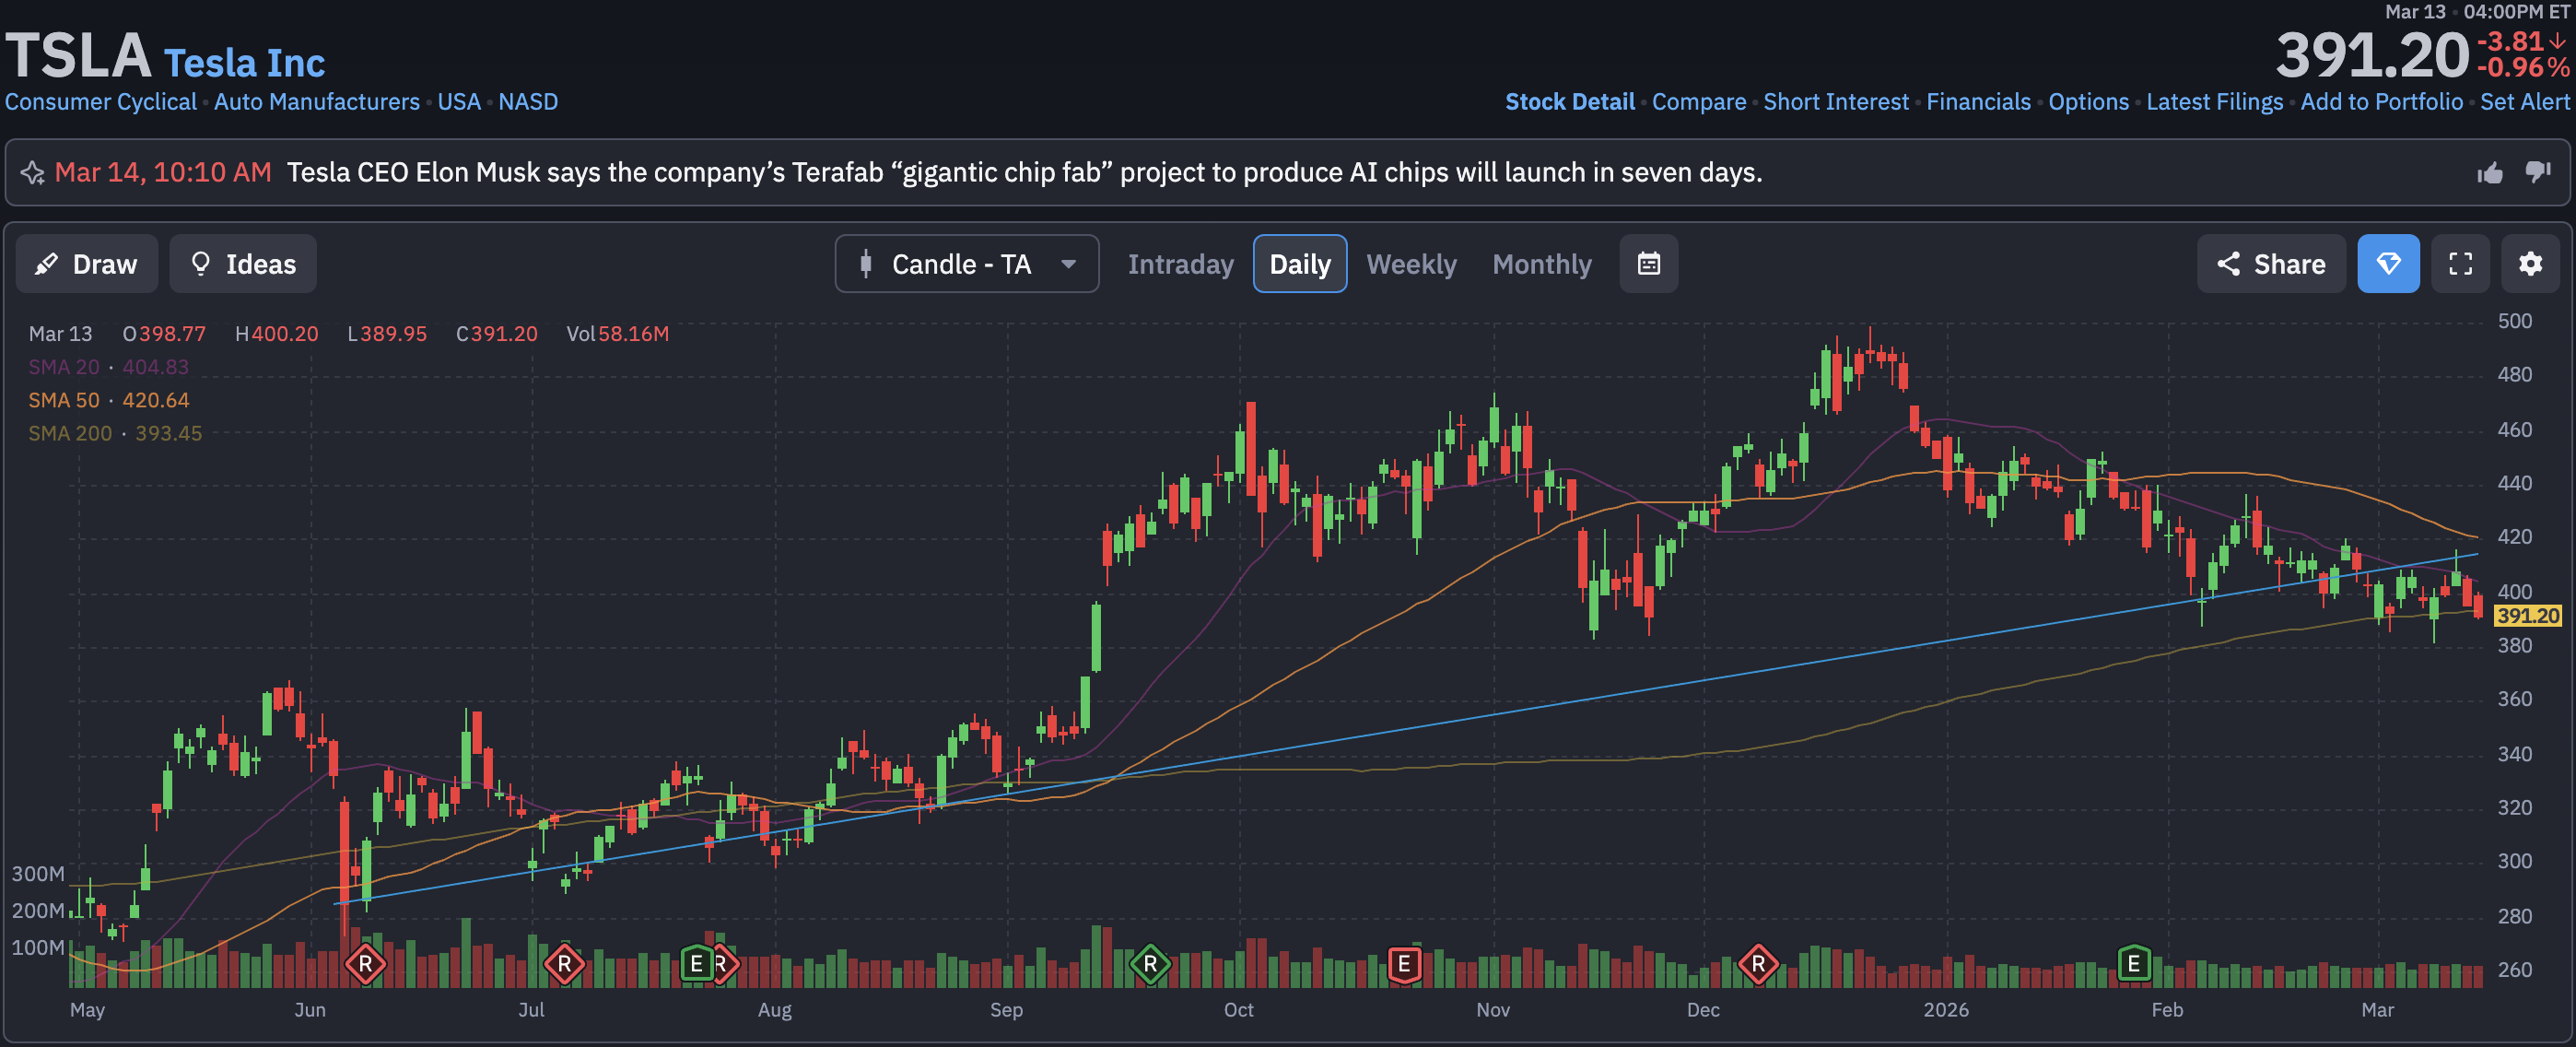The height and width of the screenshot is (1047, 2576).
Task: Enter fullscreen chart mode
Action: 2460,264
